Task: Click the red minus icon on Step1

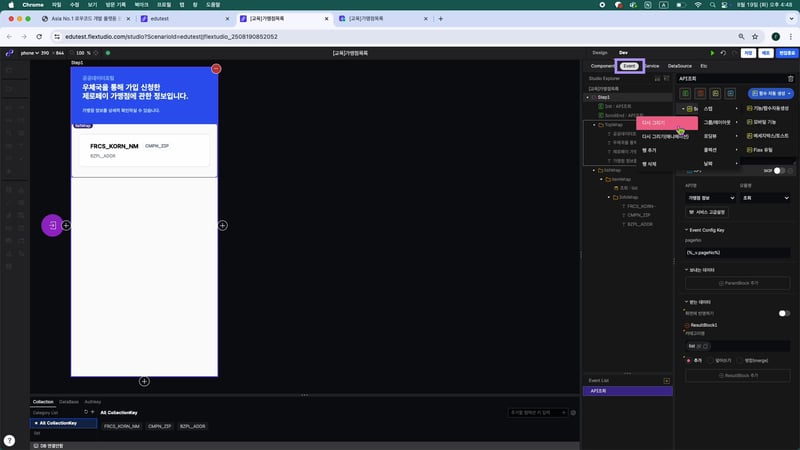Action: [x=216, y=69]
